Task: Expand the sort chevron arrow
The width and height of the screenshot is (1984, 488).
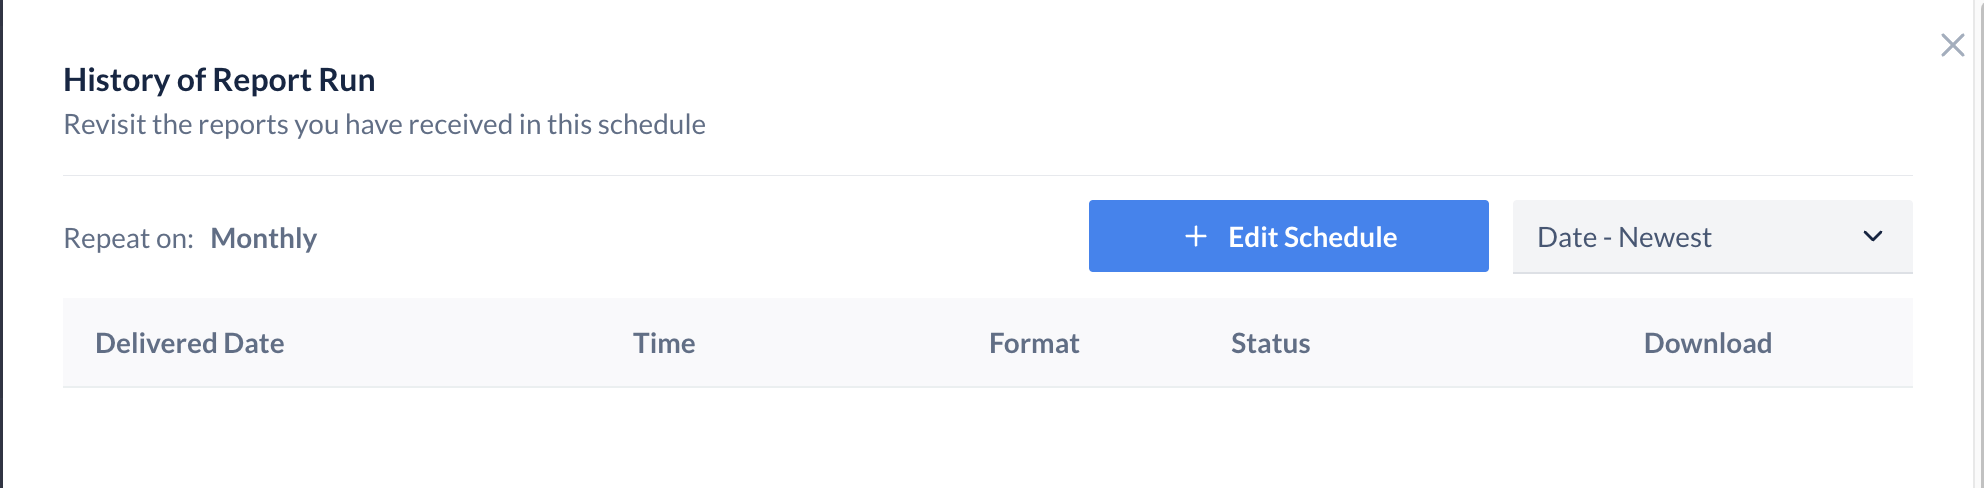Action: (x=1872, y=237)
